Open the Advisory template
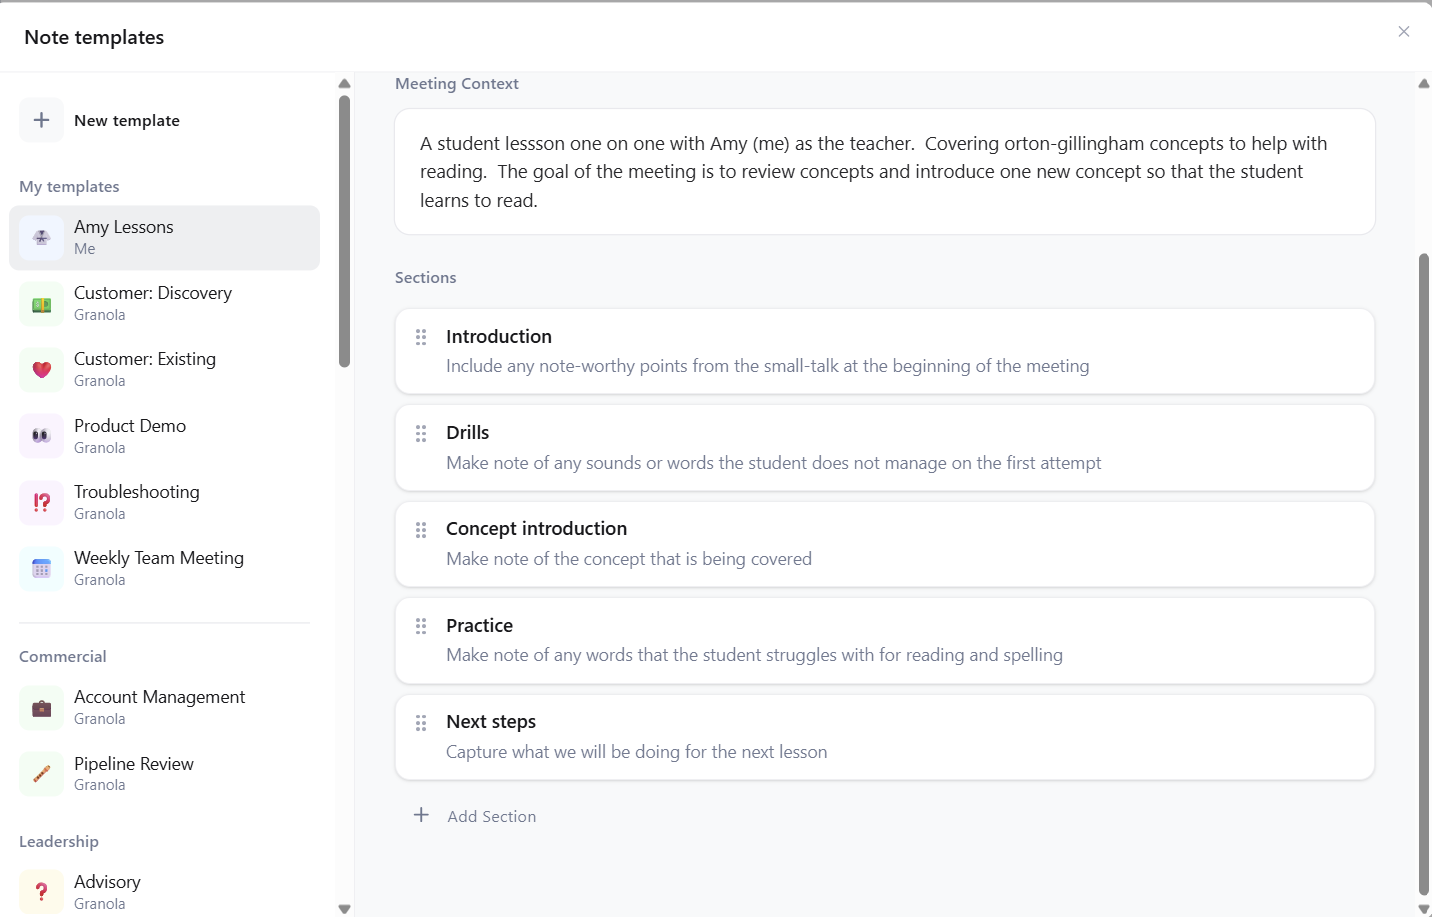The image size is (1432, 917). (107, 891)
